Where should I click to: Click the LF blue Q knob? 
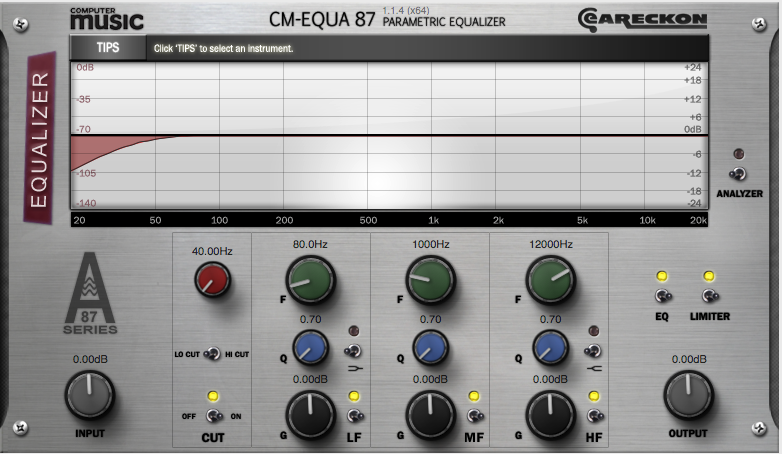point(310,347)
